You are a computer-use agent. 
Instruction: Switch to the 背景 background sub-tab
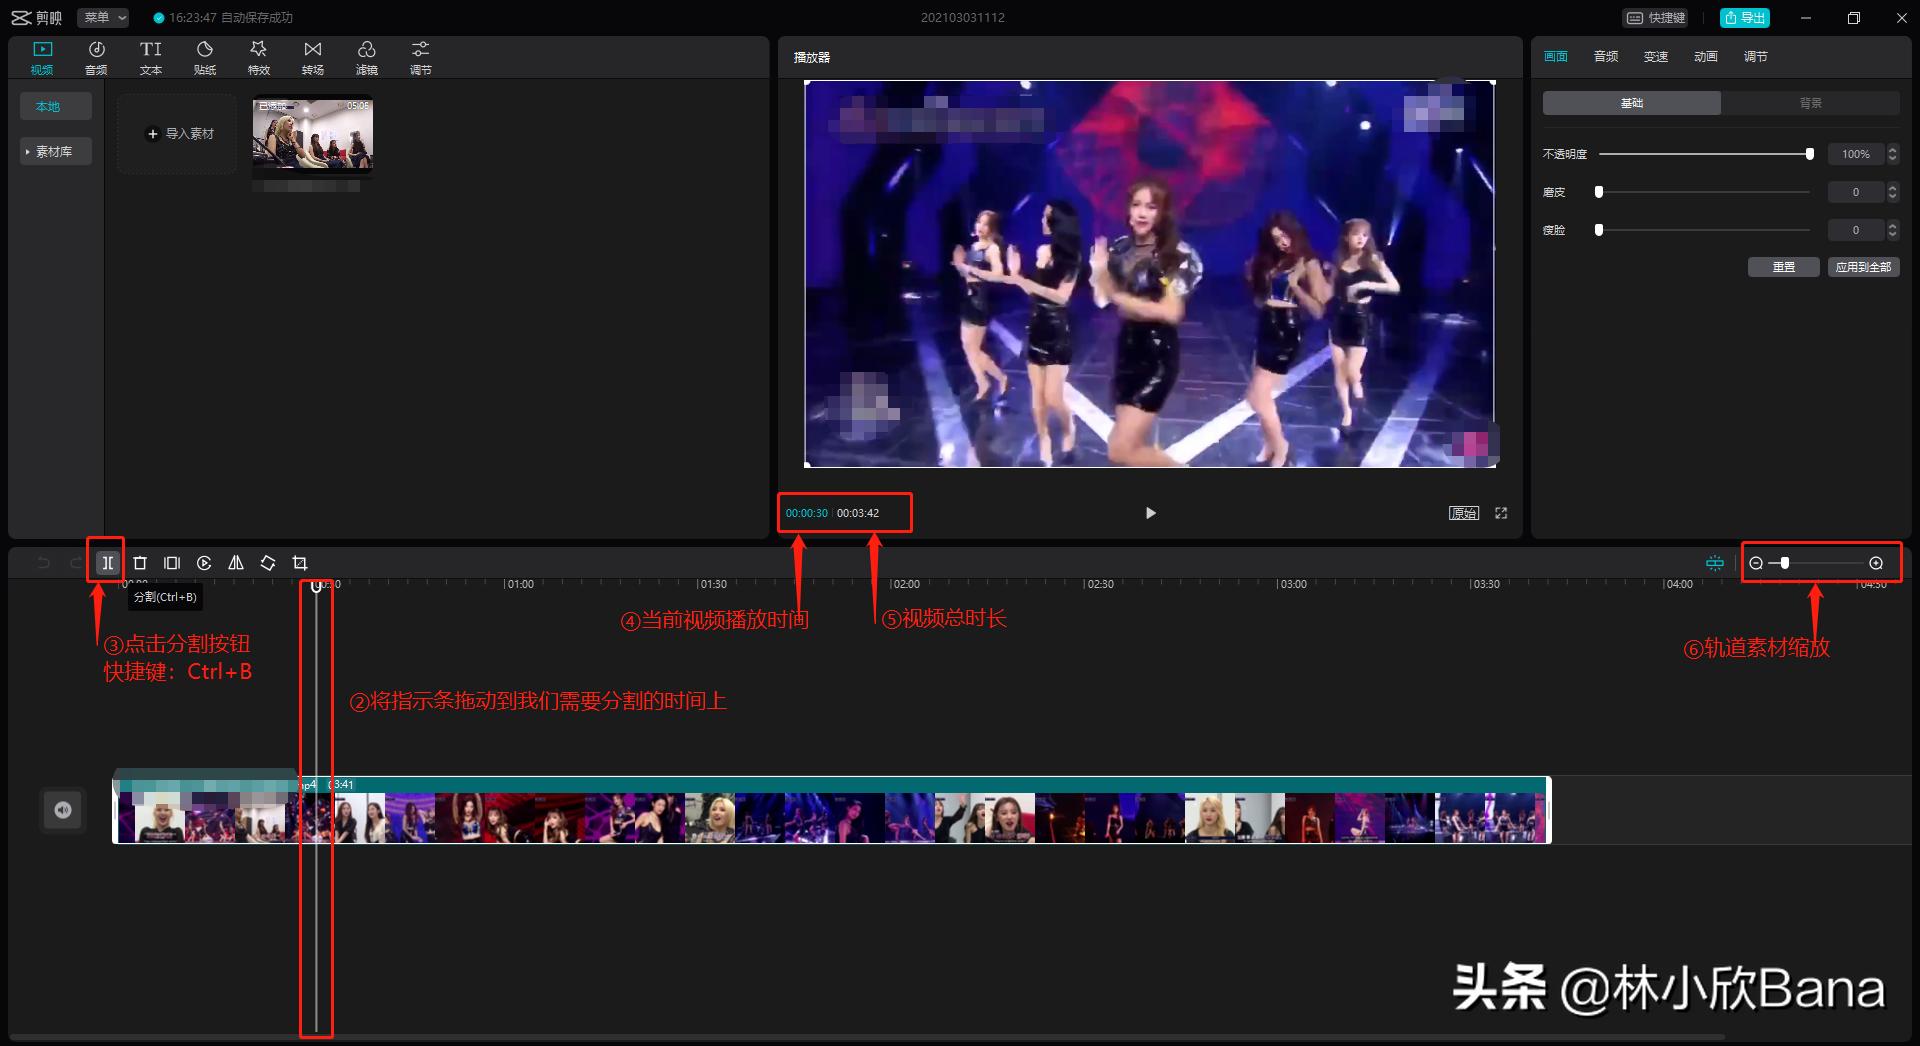(x=1810, y=103)
